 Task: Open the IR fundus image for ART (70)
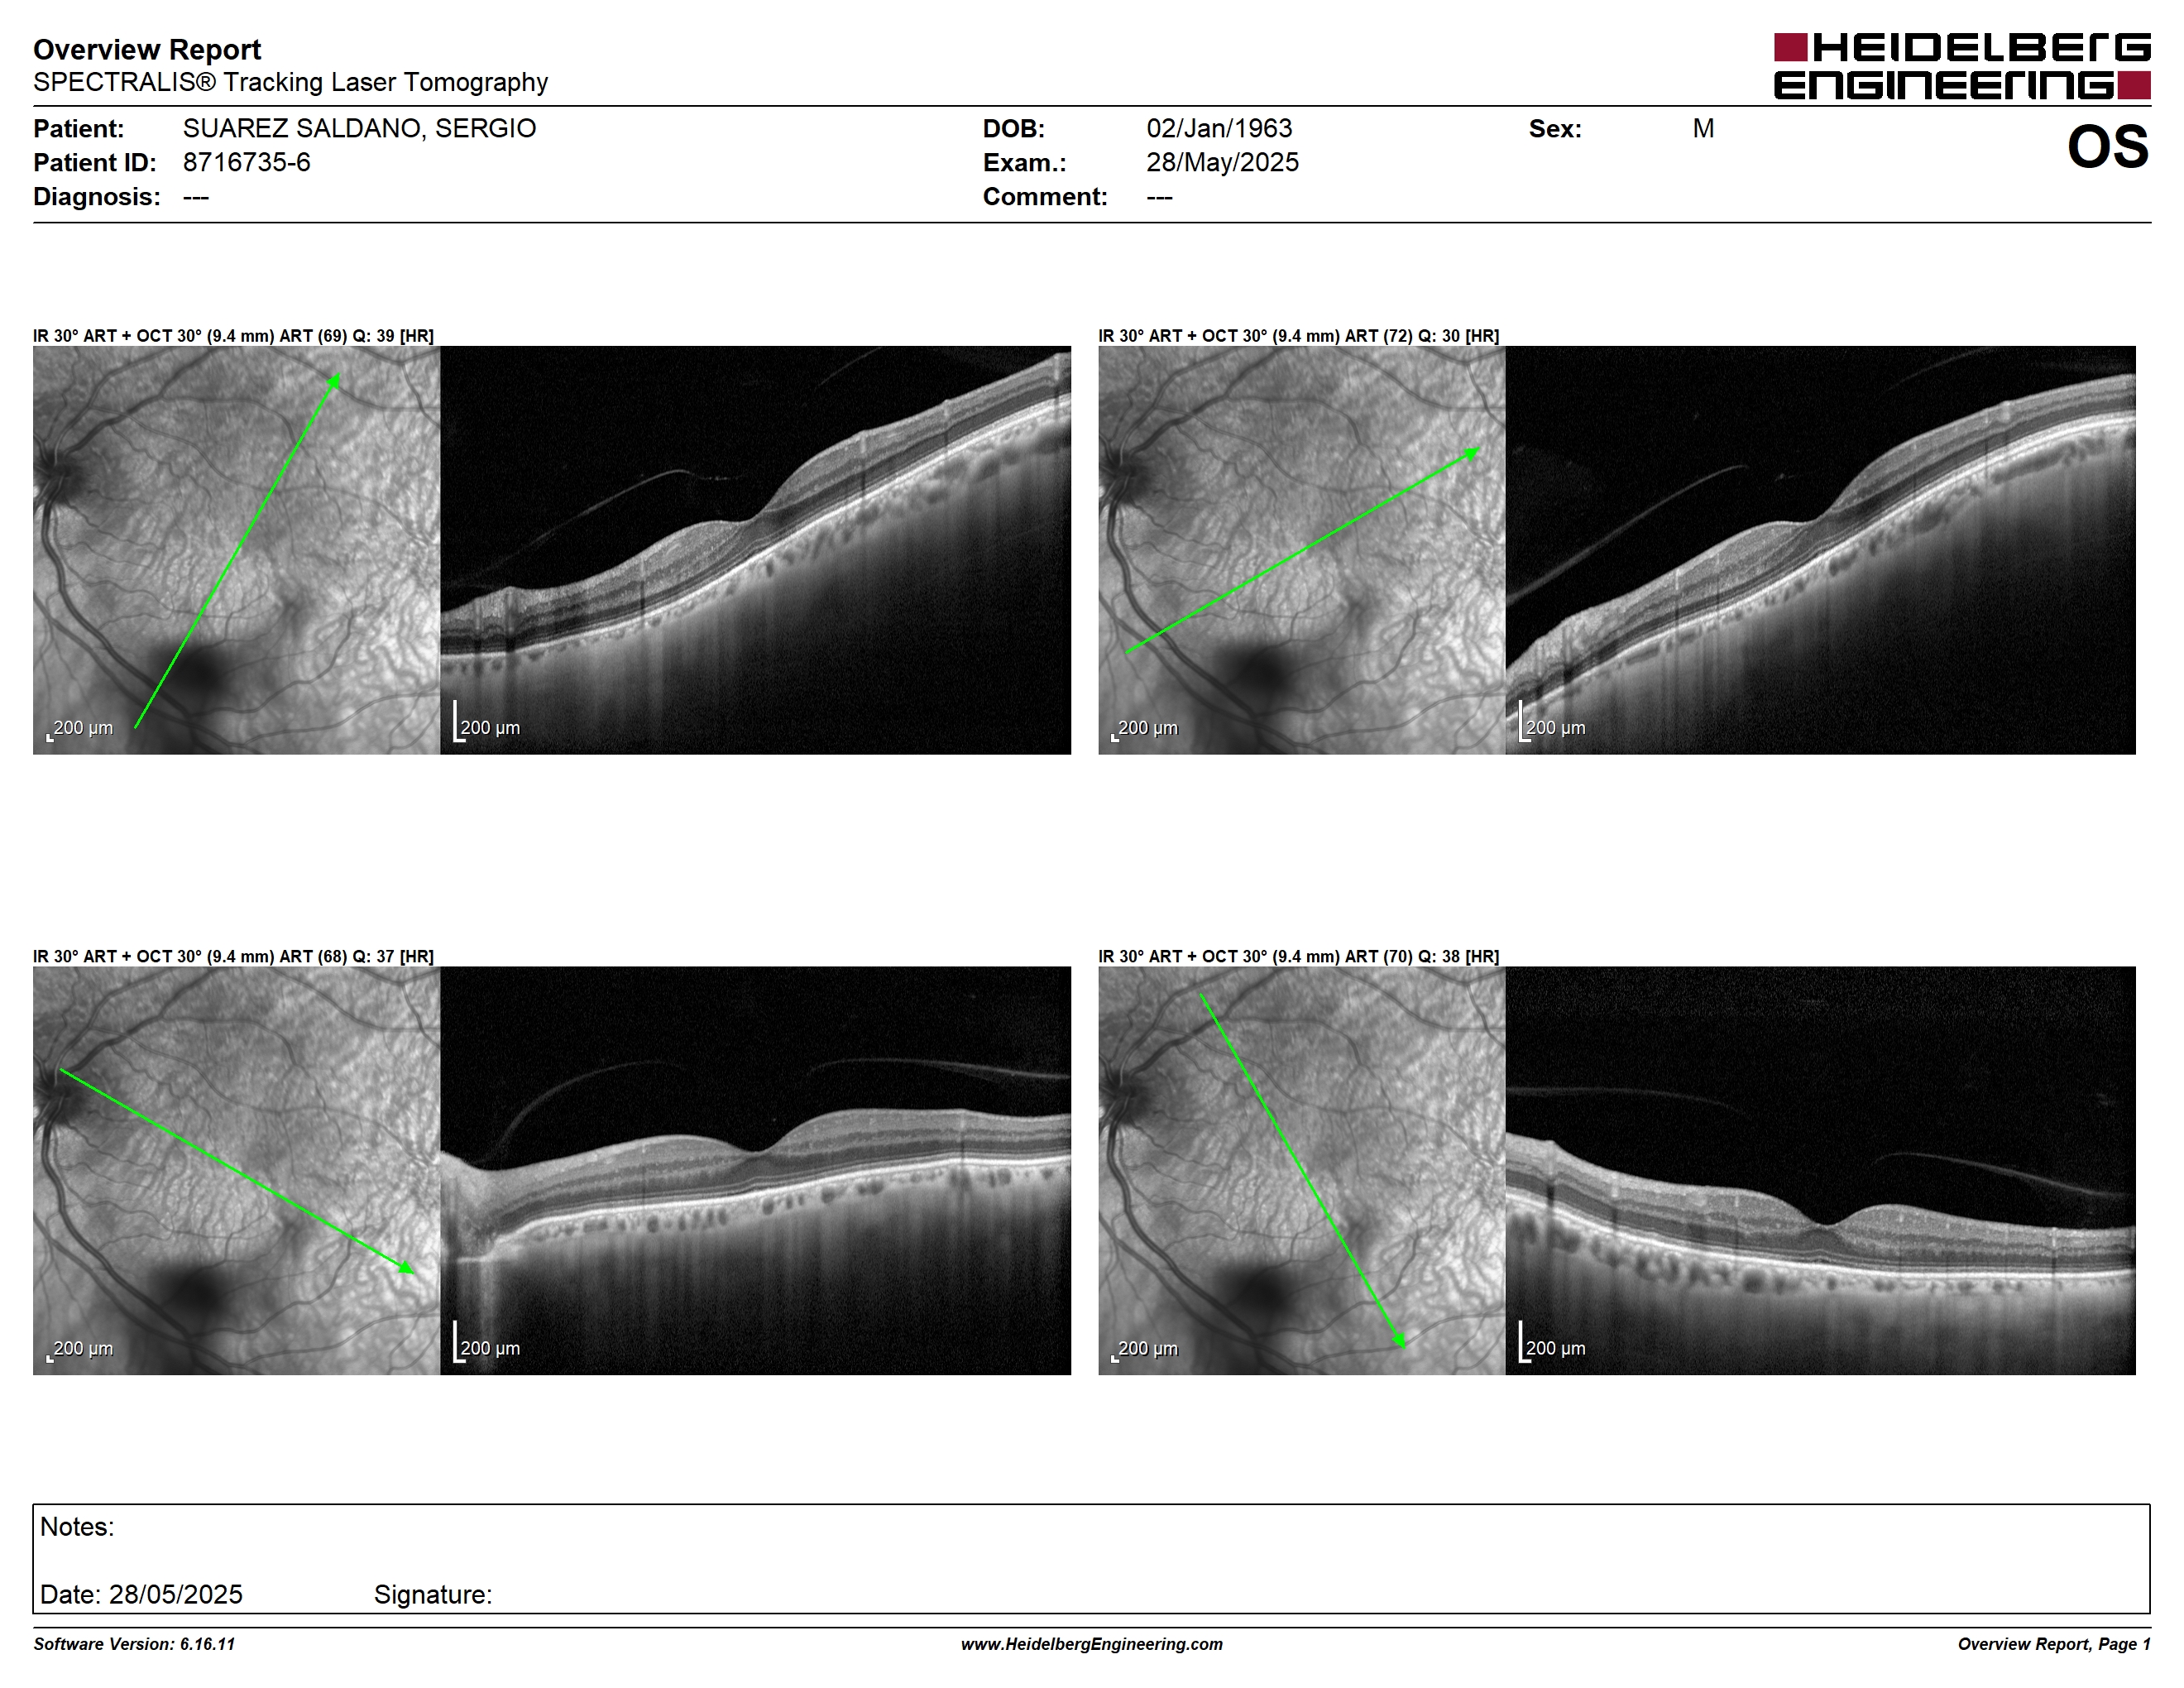[1301, 1170]
